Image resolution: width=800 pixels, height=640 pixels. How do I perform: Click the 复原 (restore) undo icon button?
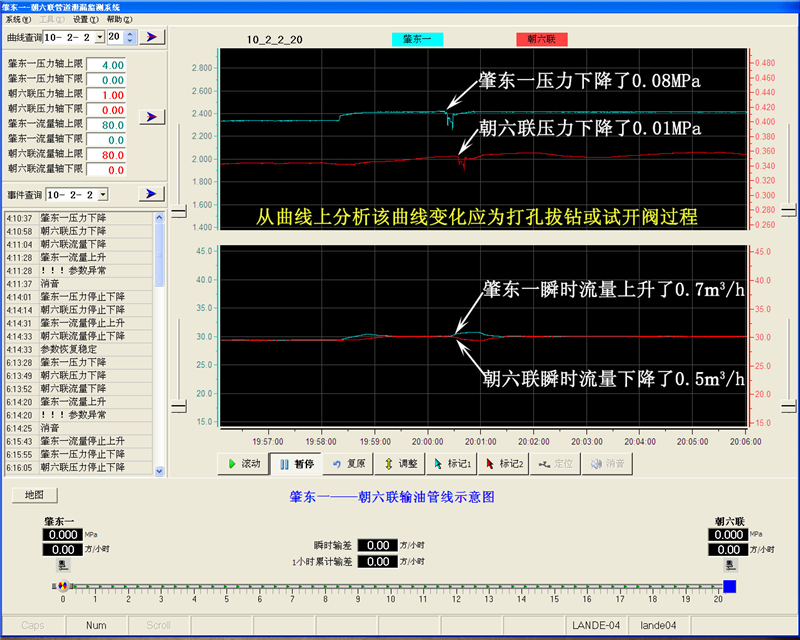(x=349, y=464)
